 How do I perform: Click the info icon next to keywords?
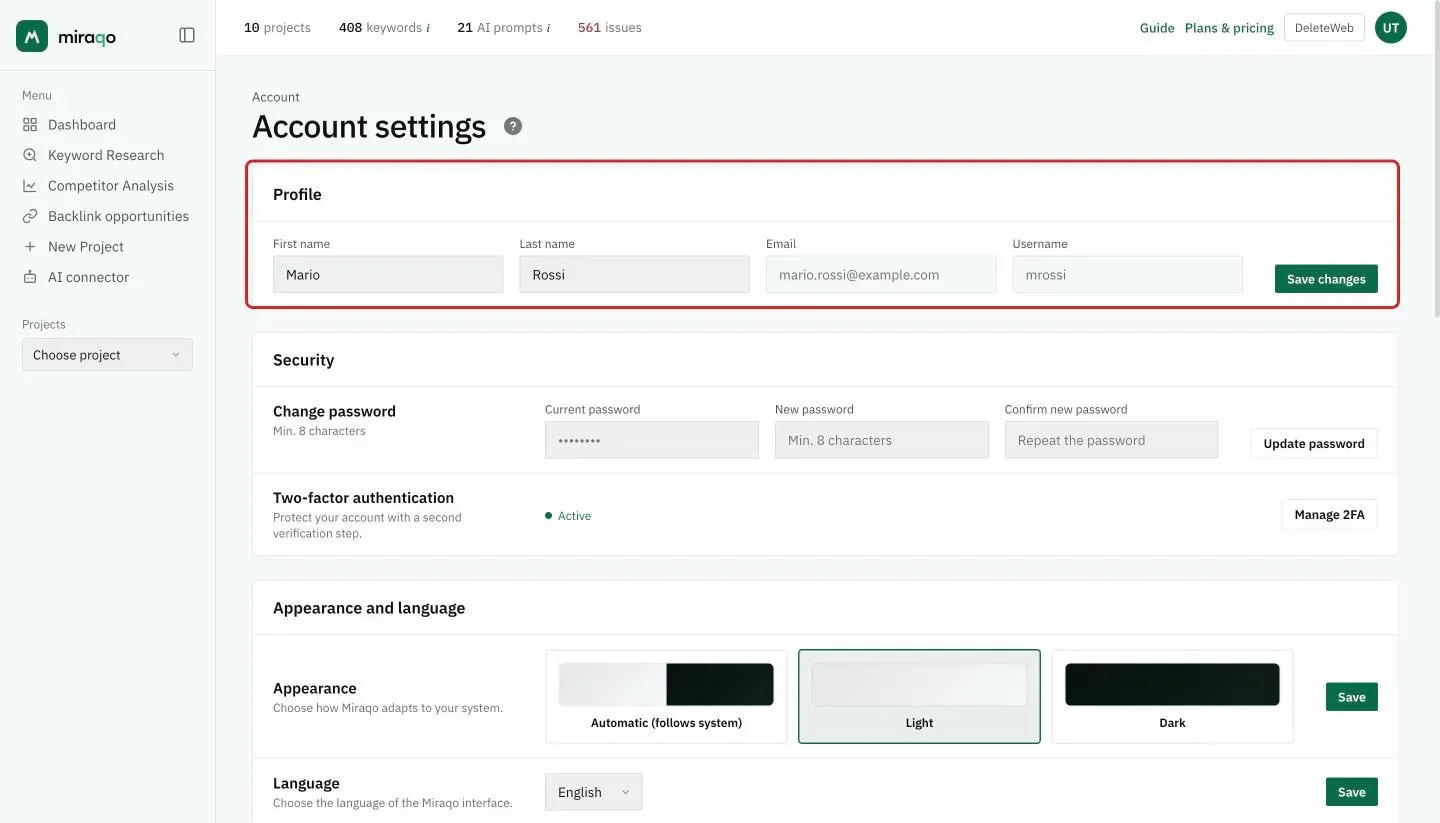tap(428, 28)
